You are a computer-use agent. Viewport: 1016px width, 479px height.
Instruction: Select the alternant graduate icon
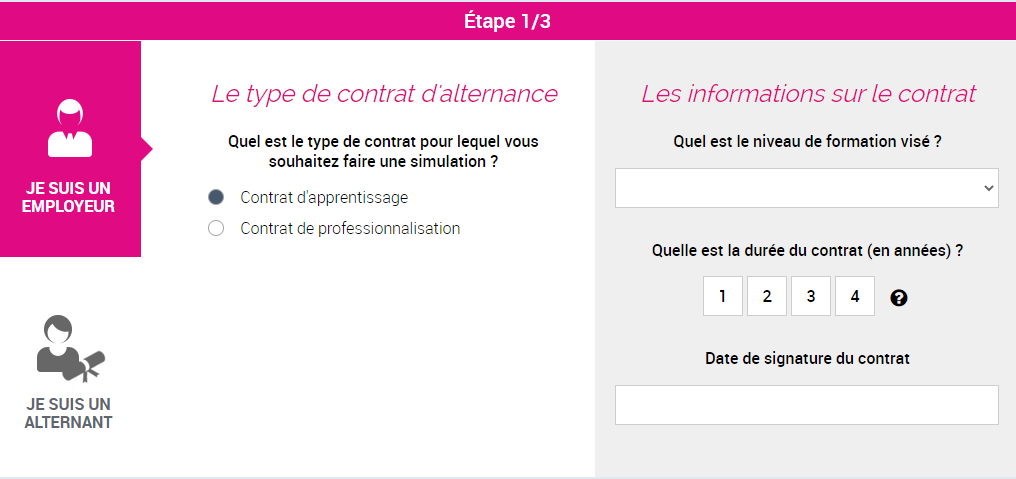pos(70,348)
